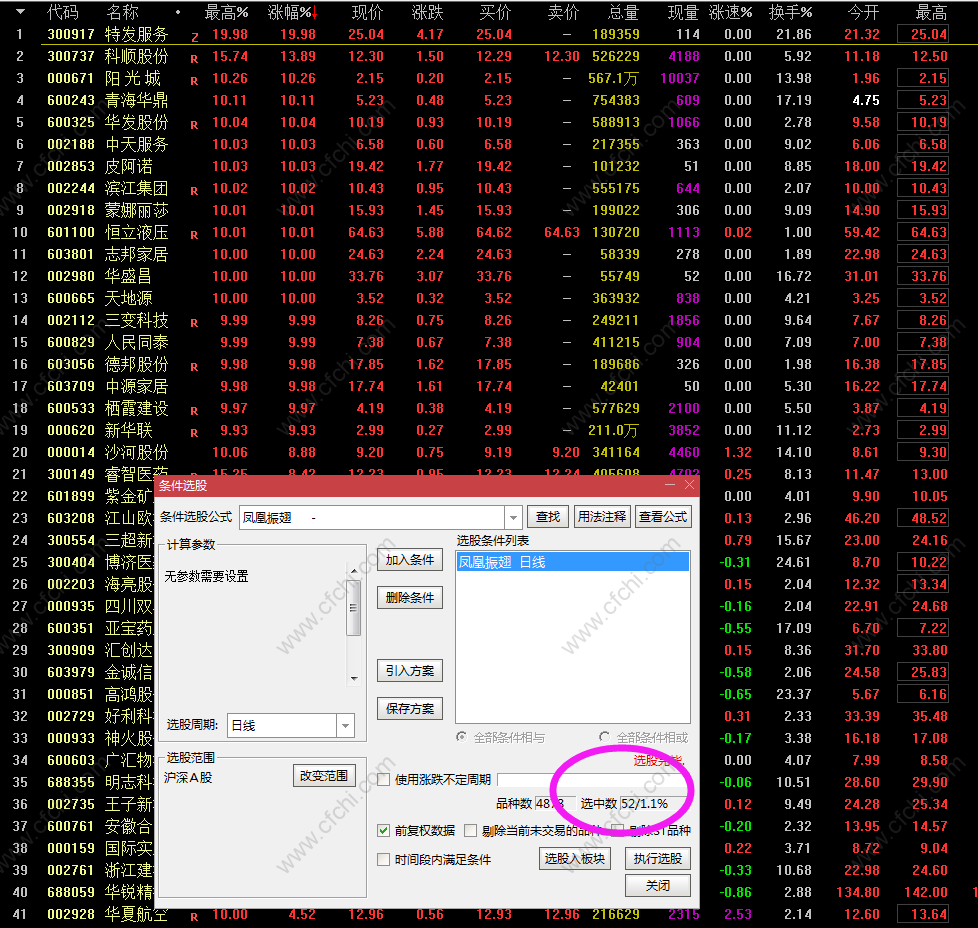Open the 条件选股公式 dropdown arrow
Viewport: 978px width, 928px height.
(513, 517)
